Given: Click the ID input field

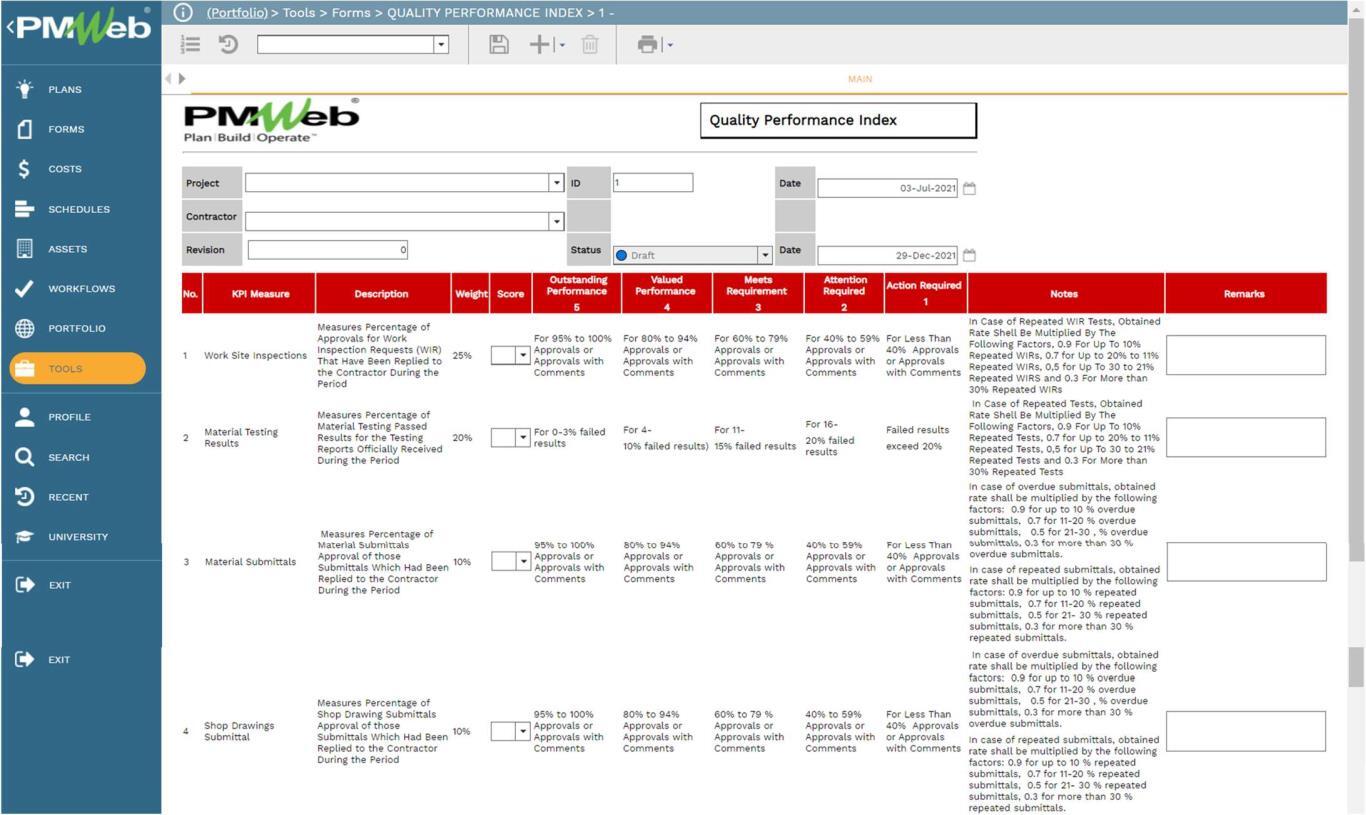Looking at the screenshot, I should coord(653,183).
